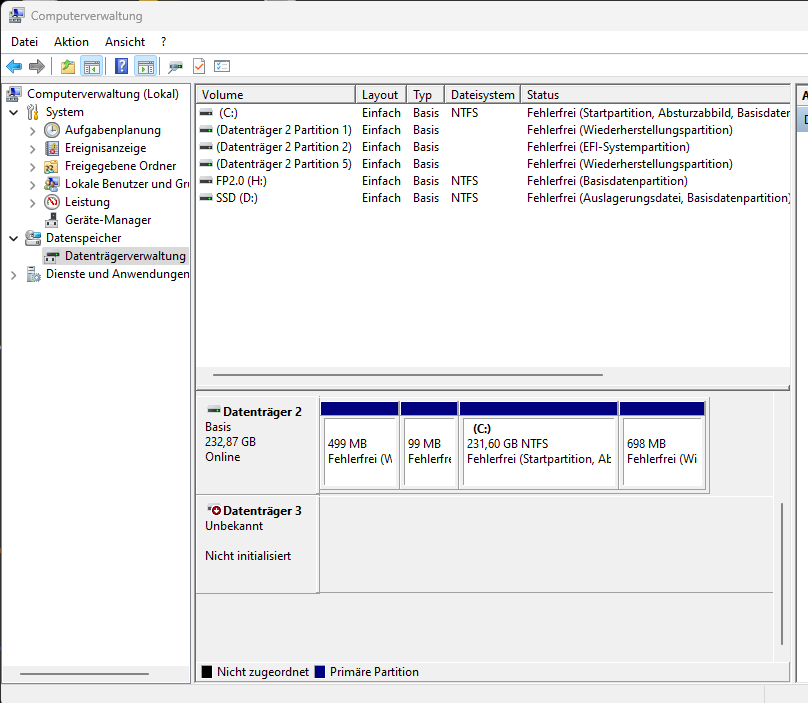Click the checkmark properties toolbar icon

pos(199,66)
